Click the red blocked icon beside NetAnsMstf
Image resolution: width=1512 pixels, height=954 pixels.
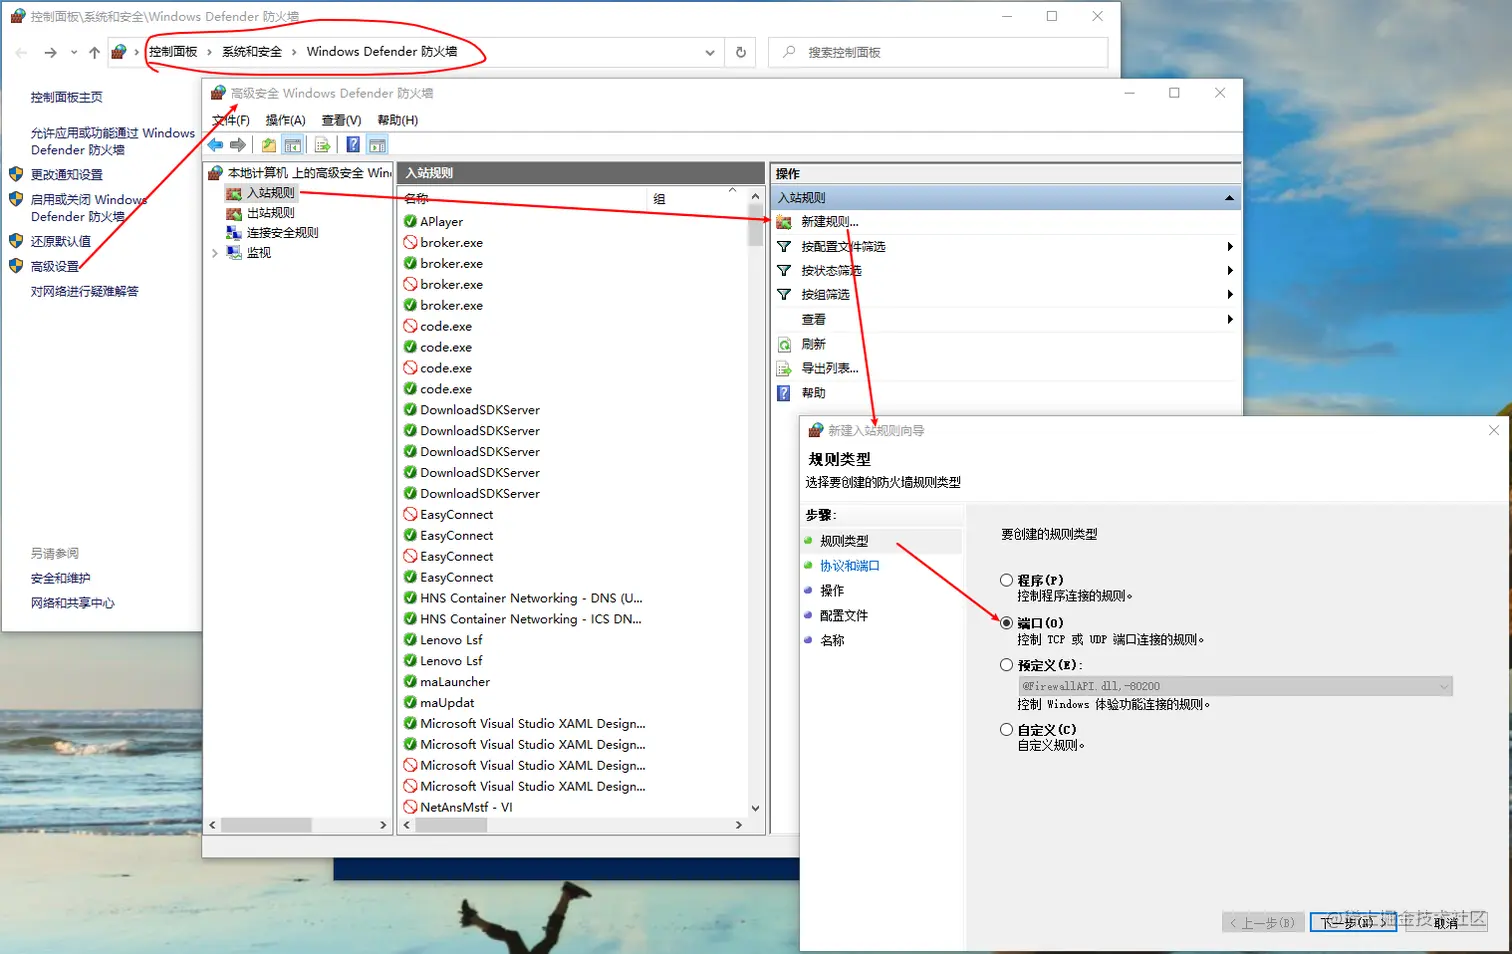click(x=410, y=807)
